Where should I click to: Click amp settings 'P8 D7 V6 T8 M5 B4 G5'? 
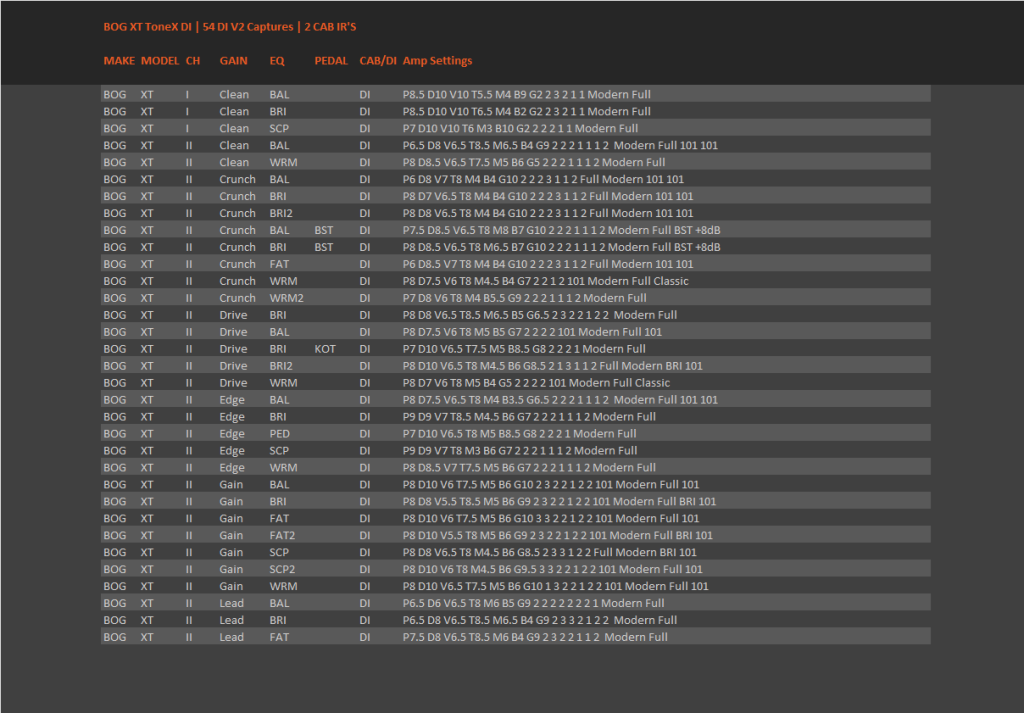457,383
